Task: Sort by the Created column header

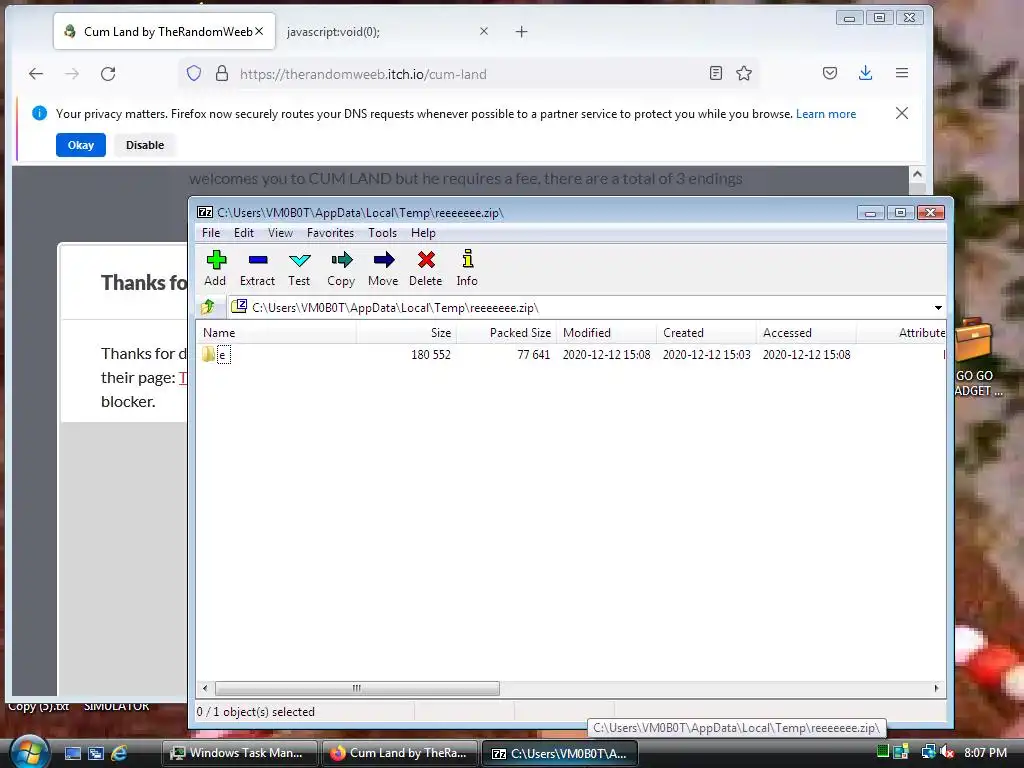Action: [706, 333]
